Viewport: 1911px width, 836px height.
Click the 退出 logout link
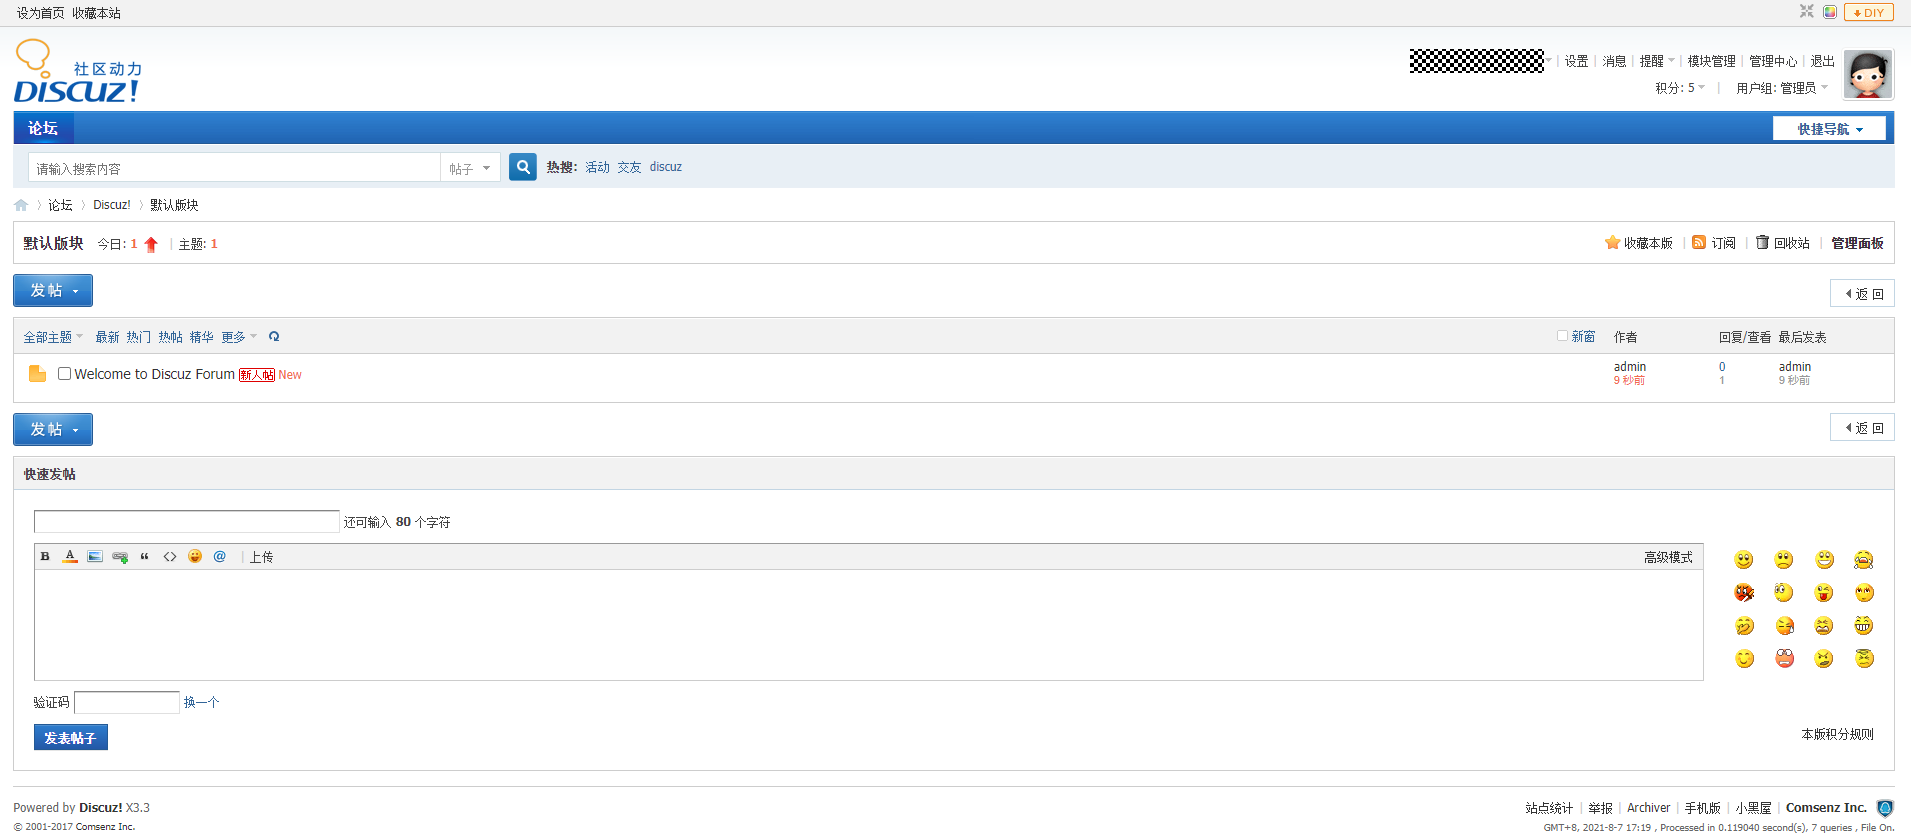(1822, 61)
